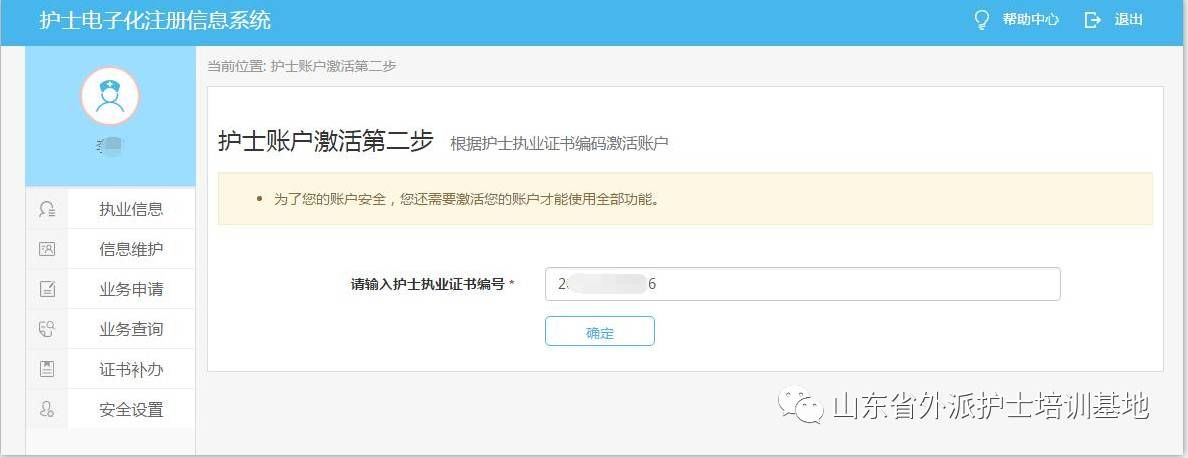
Task: Click the nurse avatar picture
Action: click(x=110, y=96)
